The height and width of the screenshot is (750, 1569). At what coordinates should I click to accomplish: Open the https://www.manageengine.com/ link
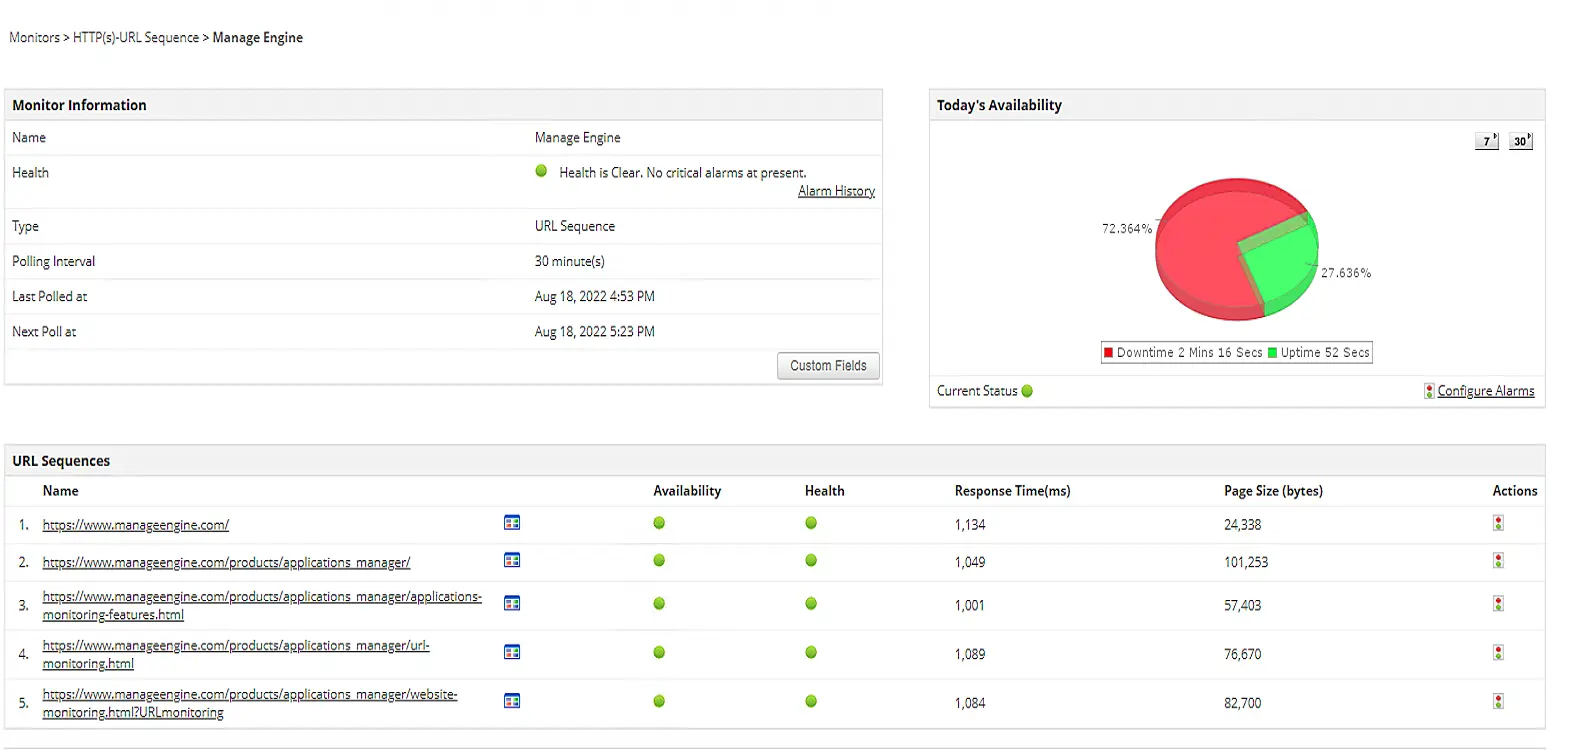[x=136, y=525]
